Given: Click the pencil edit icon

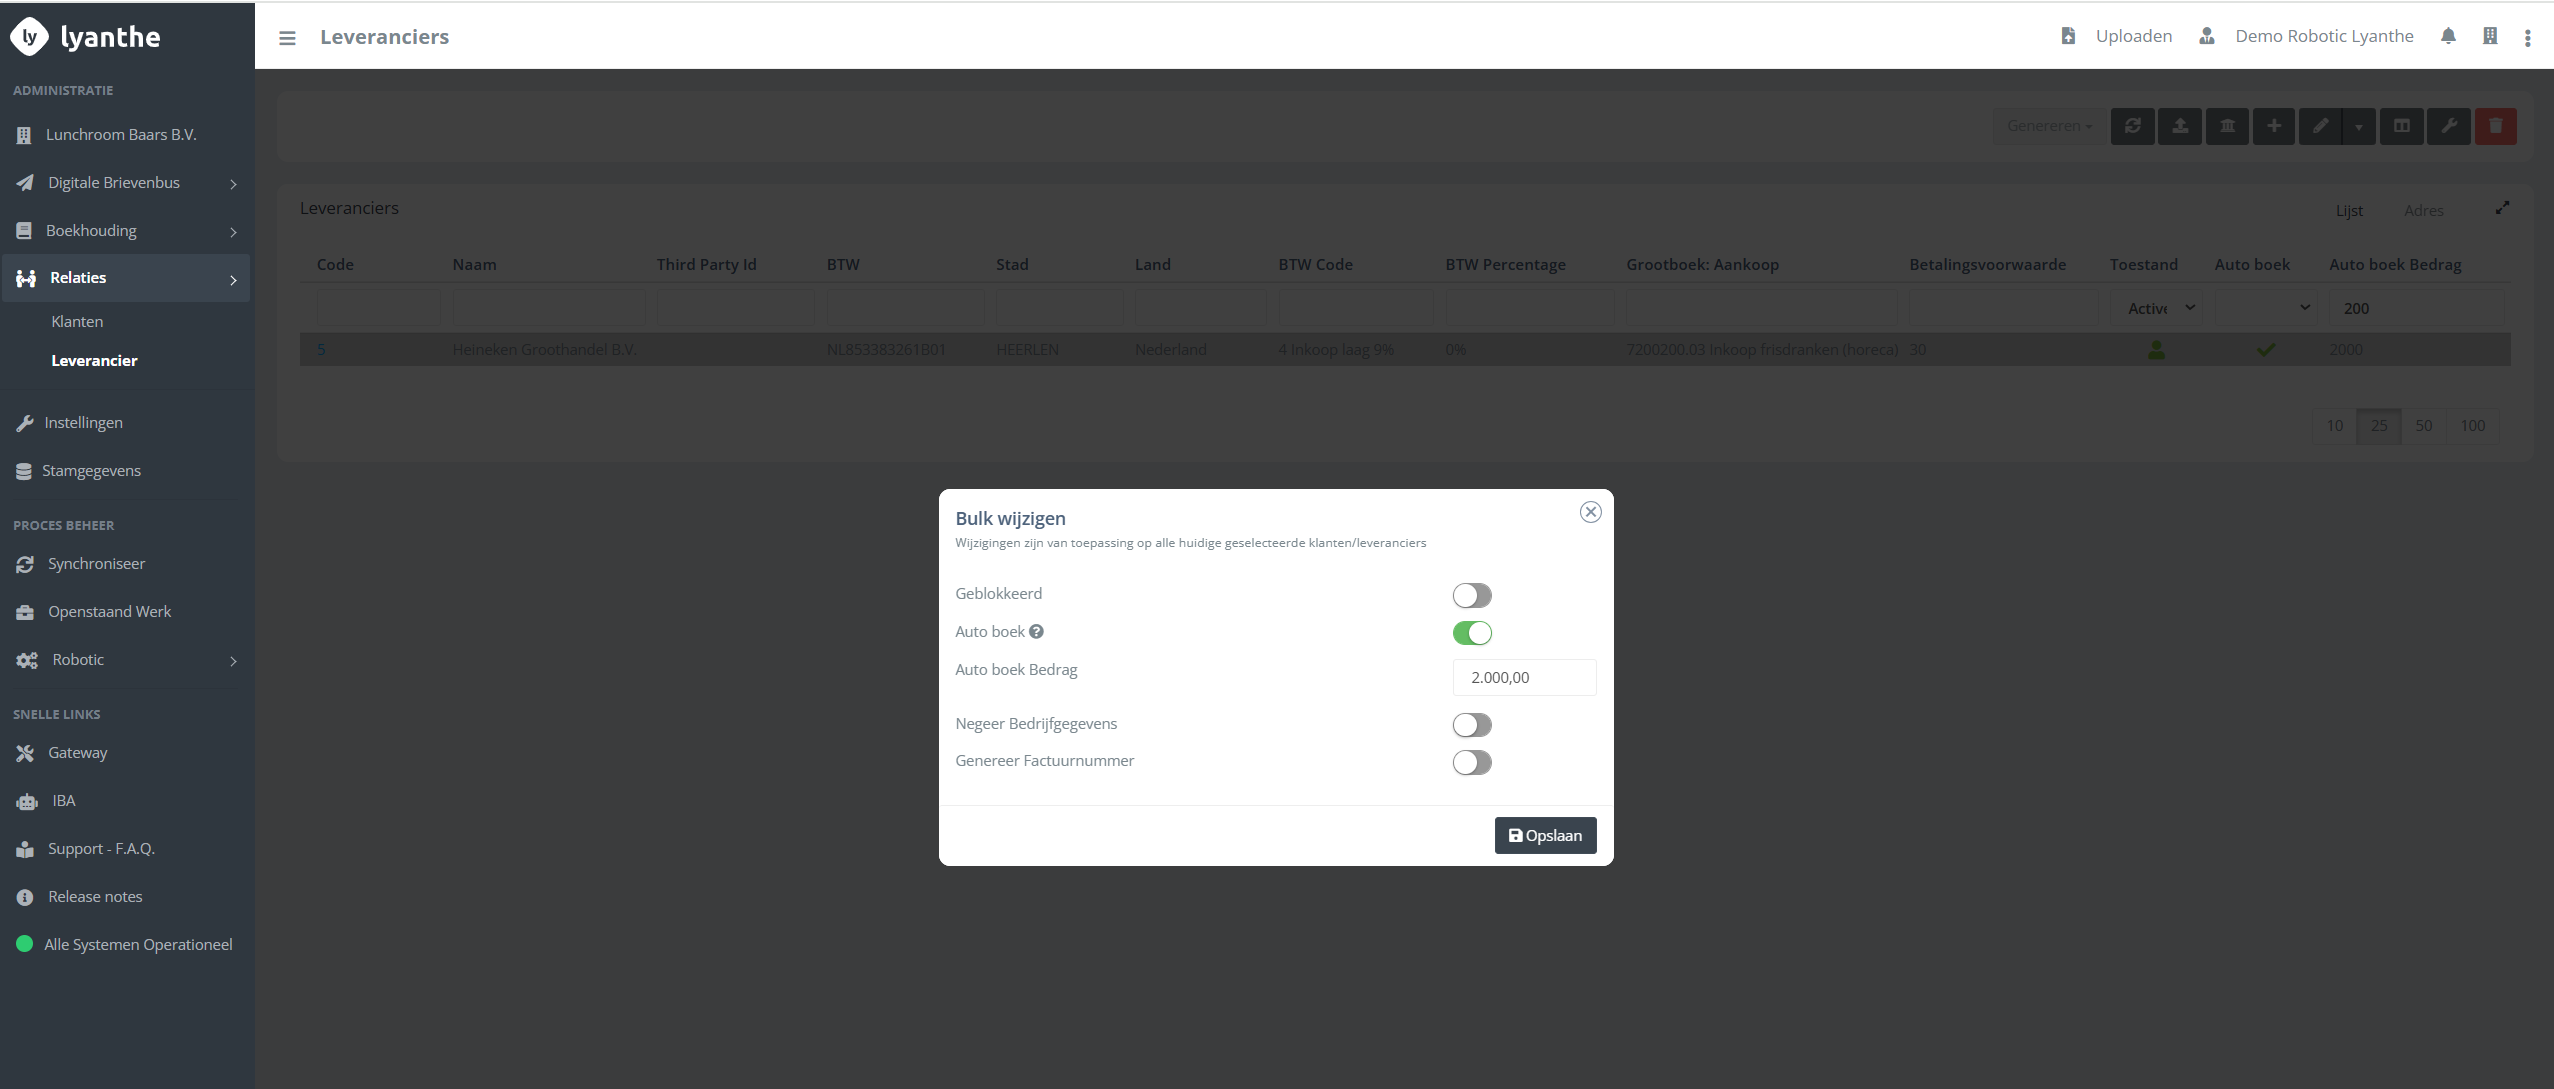Looking at the screenshot, I should (2320, 126).
